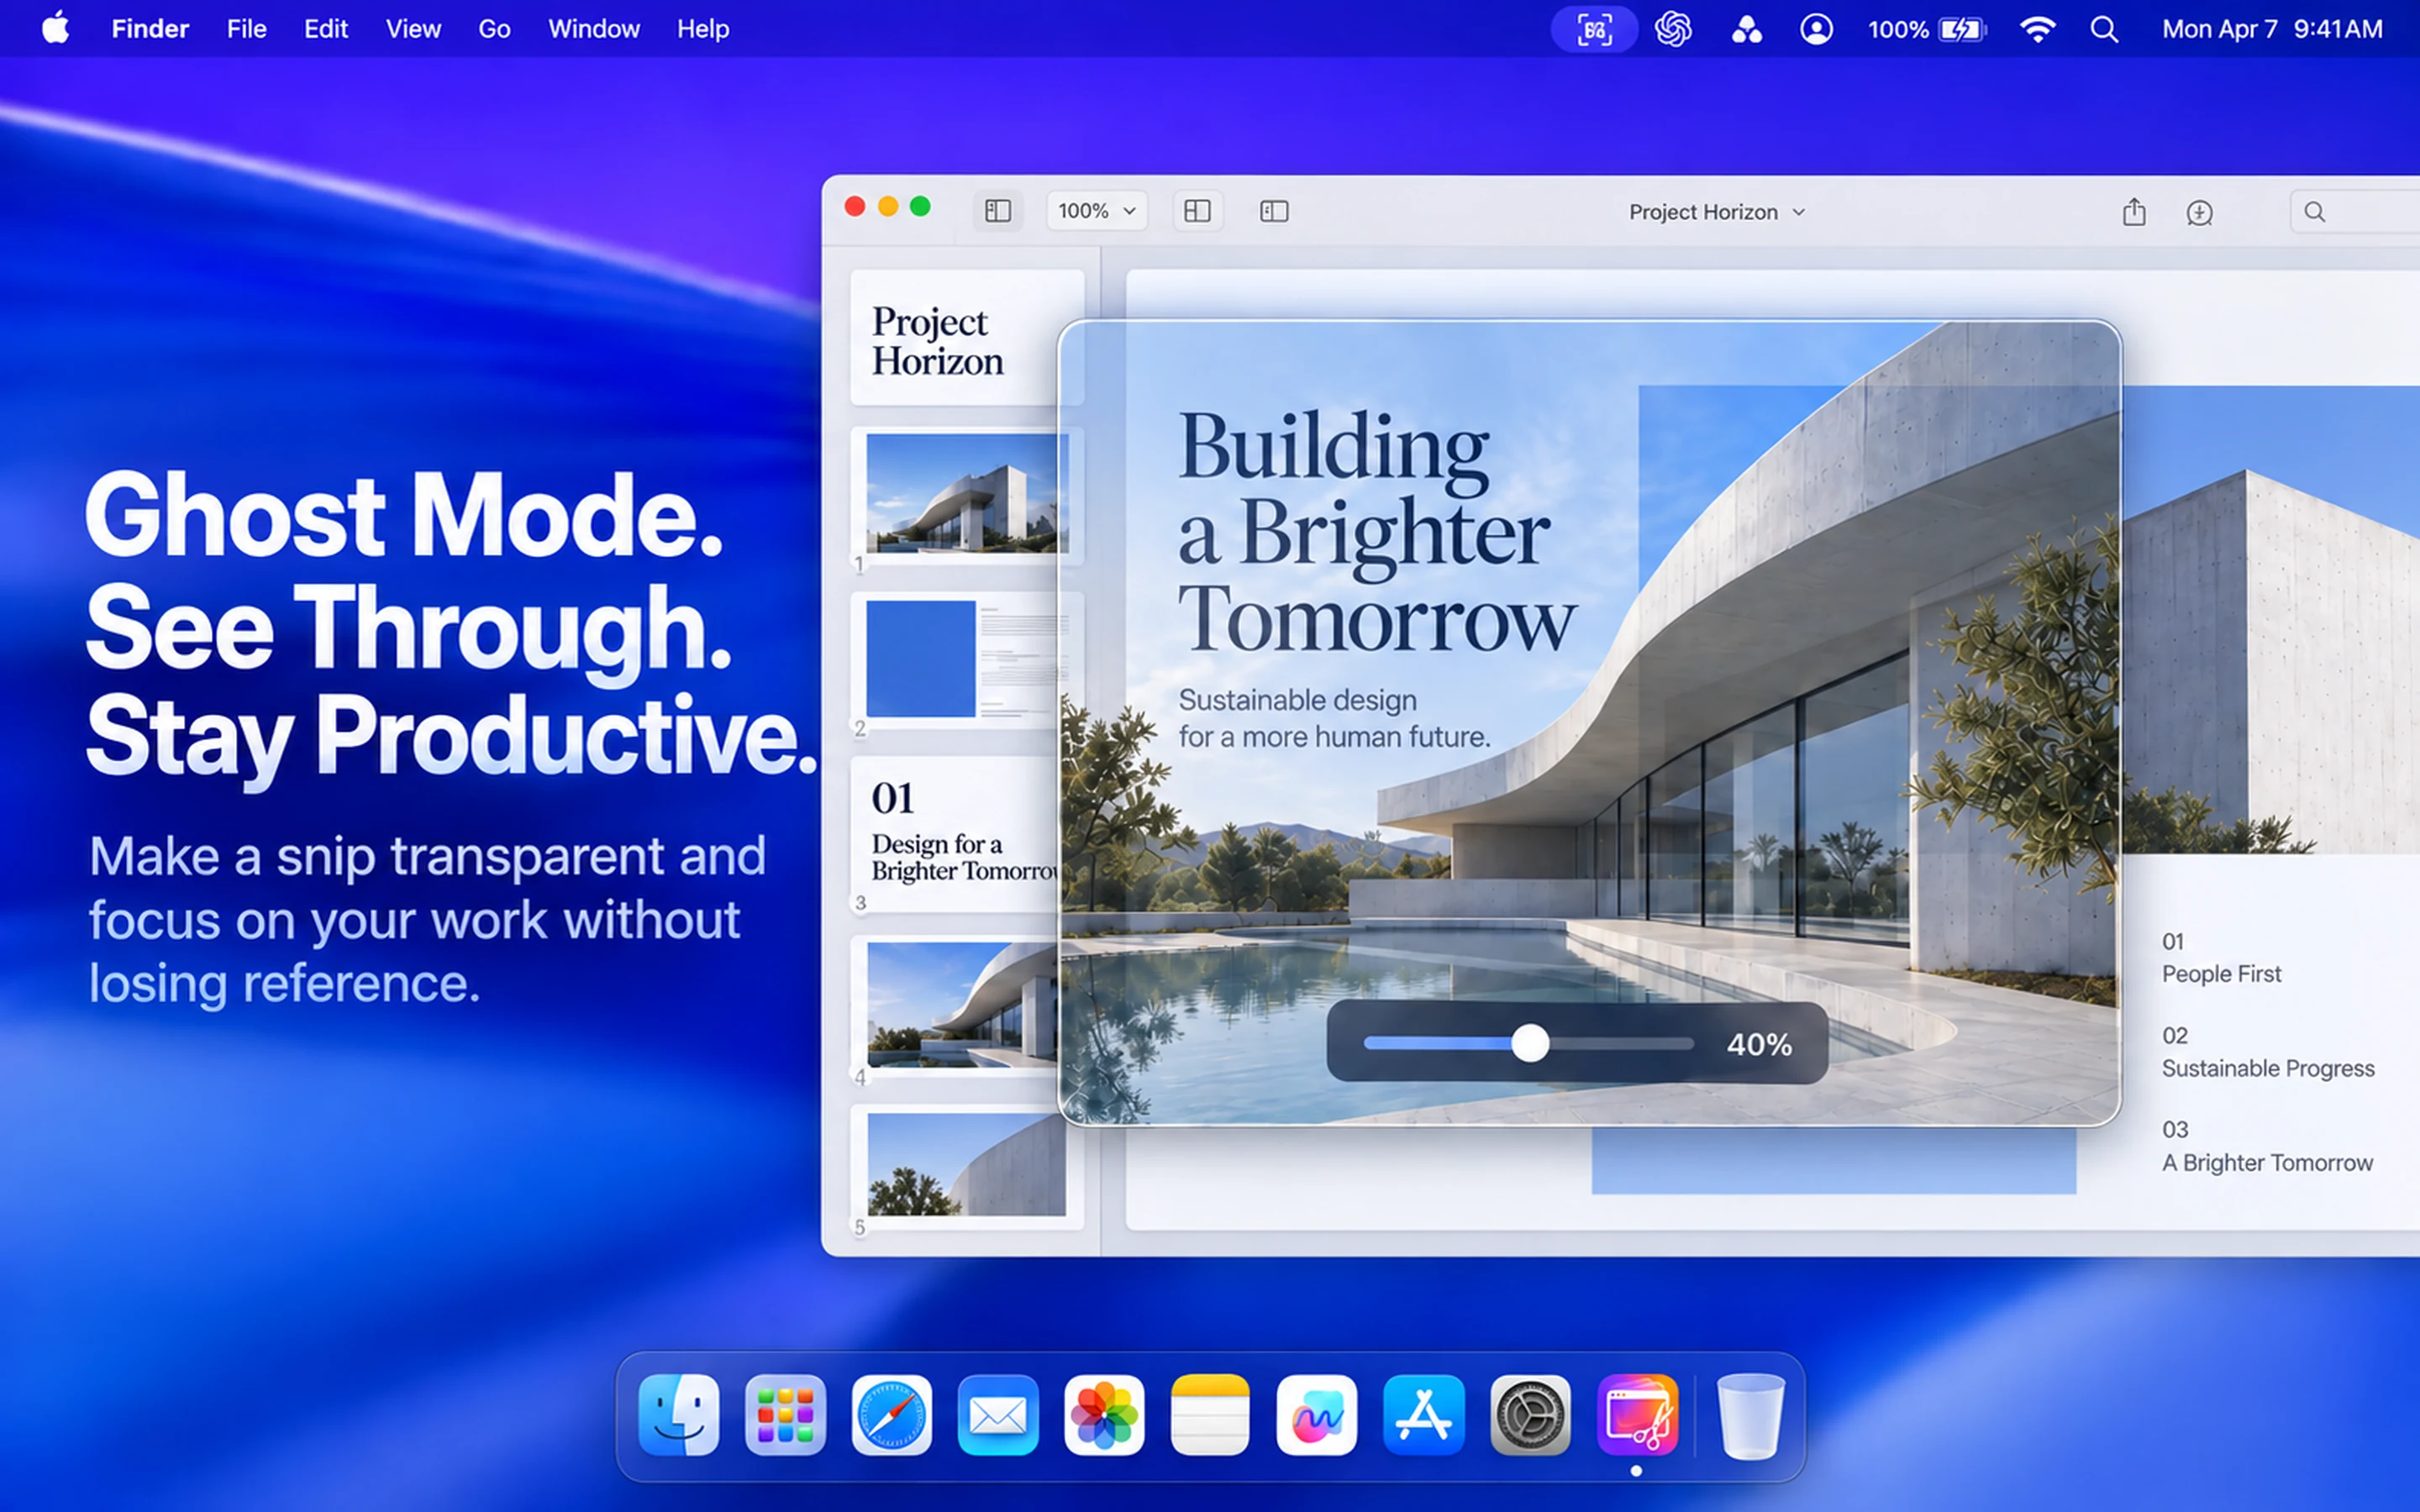The width and height of the screenshot is (2420, 1512).
Task: Open Finder from the Dock
Action: click(x=679, y=1415)
